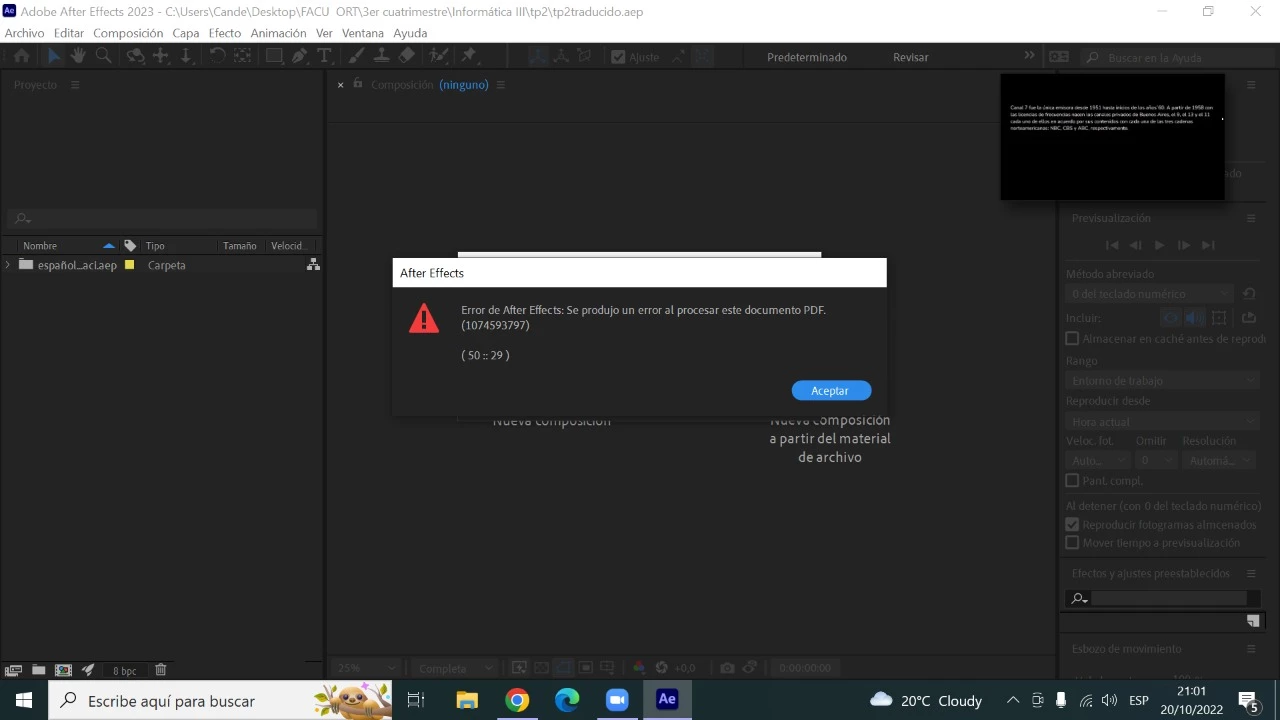The image size is (1280, 720).
Task: Select the Home icon in the toolbar
Action: (21, 57)
